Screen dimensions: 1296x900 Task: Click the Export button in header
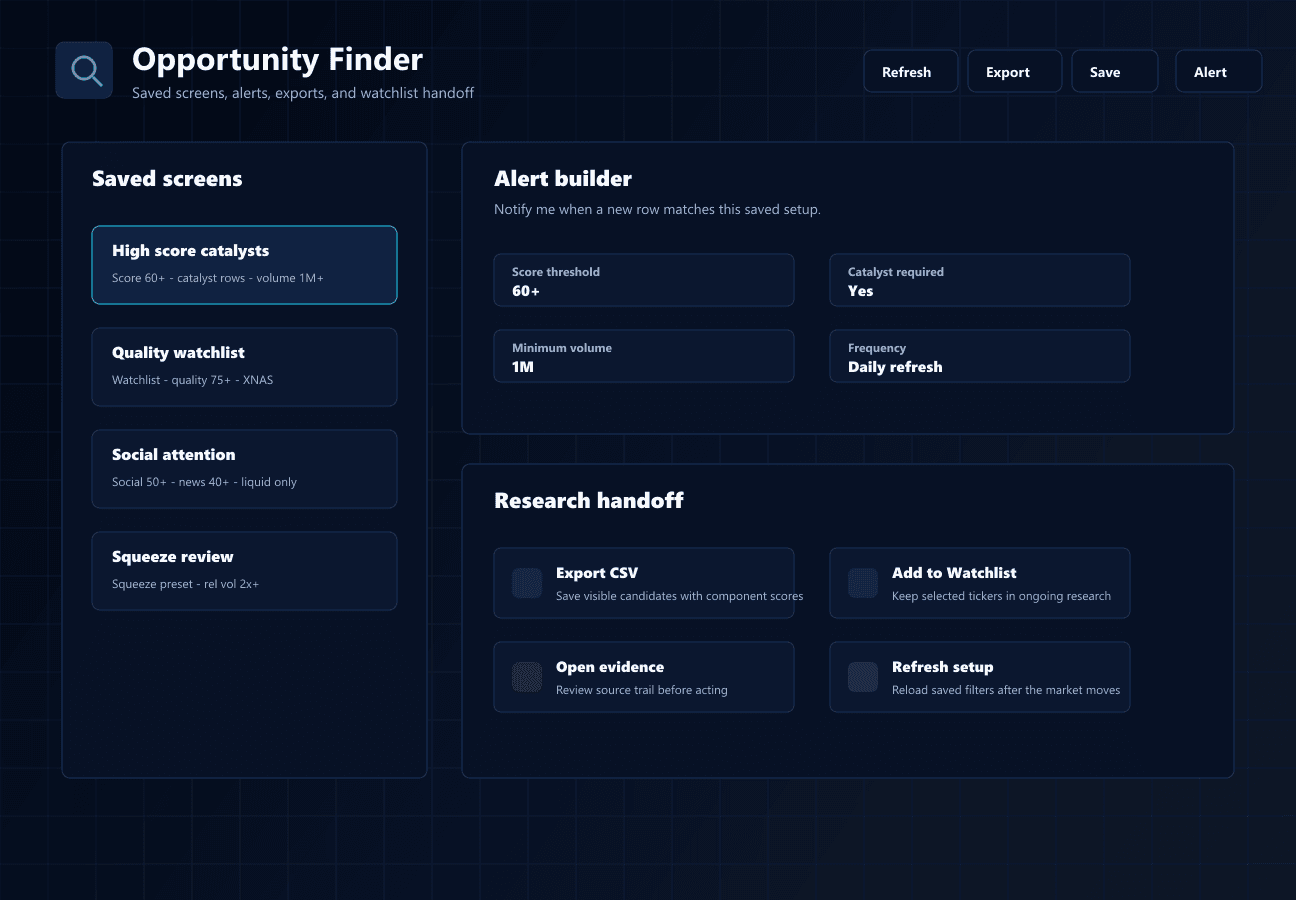[x=1015, y=71]
